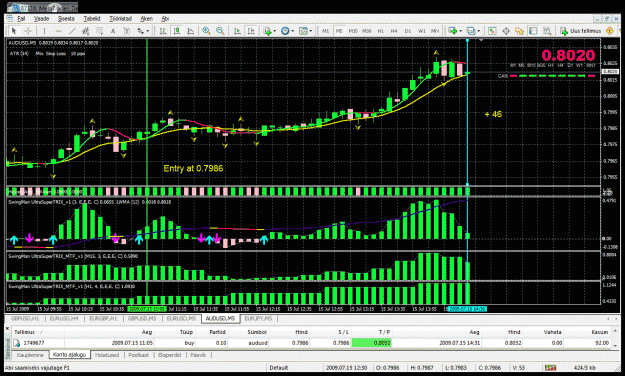Screen dimensions: 625x376
Task: Select the cursor arrow tool
Action: pos(14,31)
